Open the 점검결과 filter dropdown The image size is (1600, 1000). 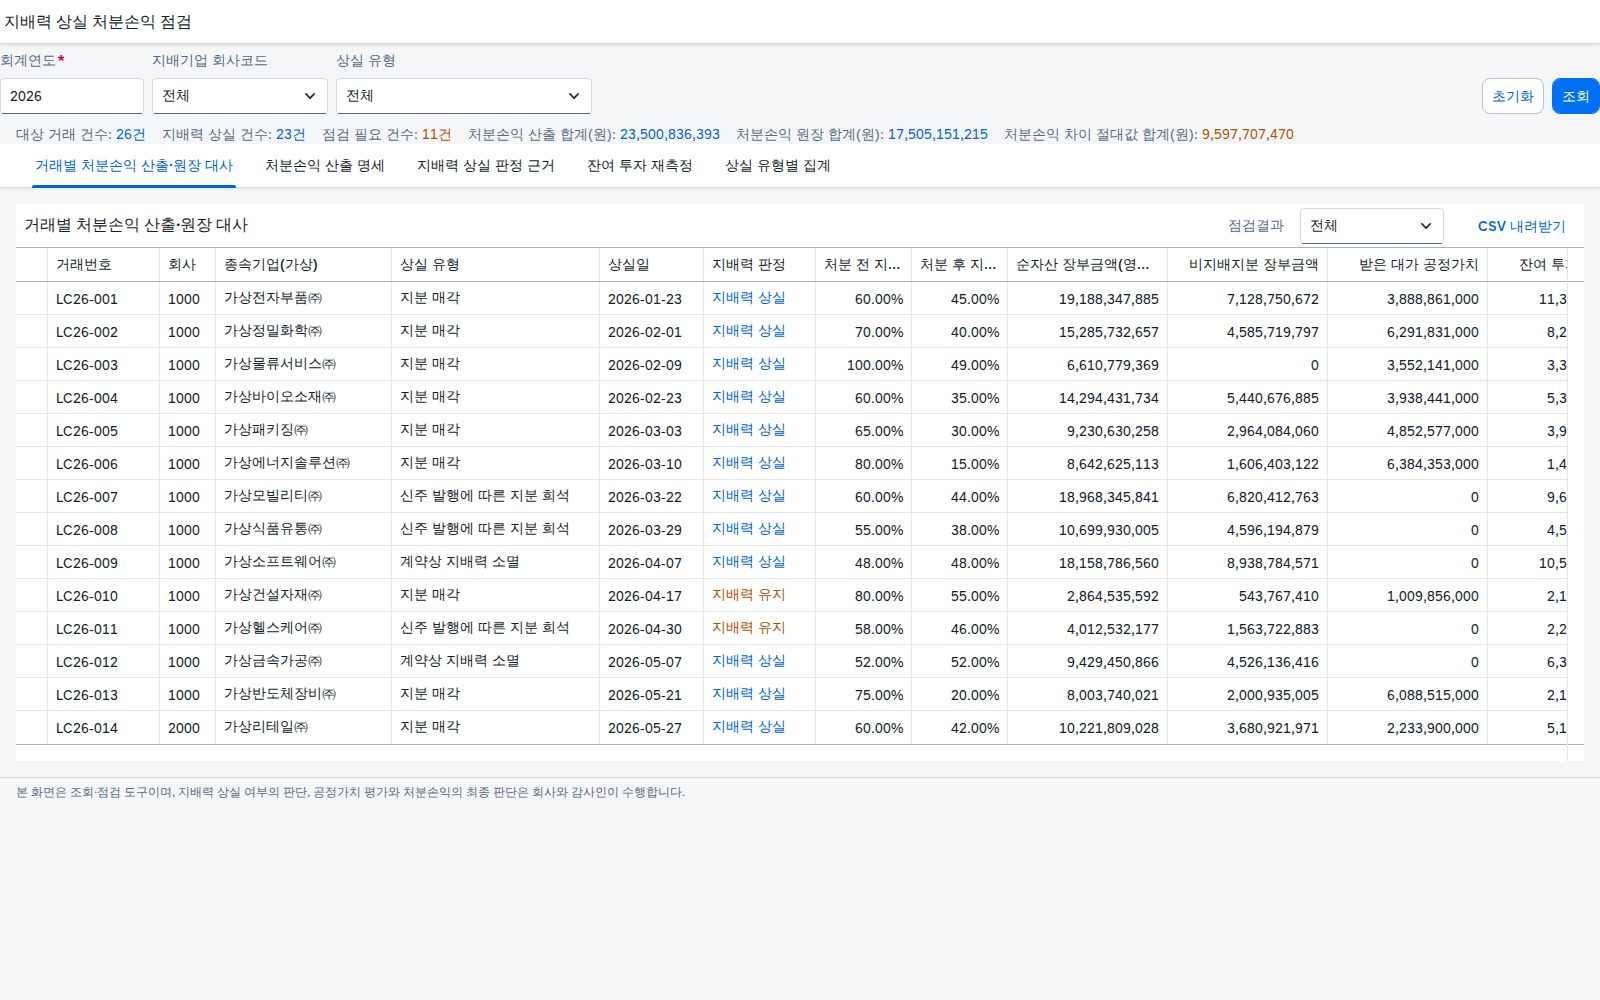pos(1371,226)
